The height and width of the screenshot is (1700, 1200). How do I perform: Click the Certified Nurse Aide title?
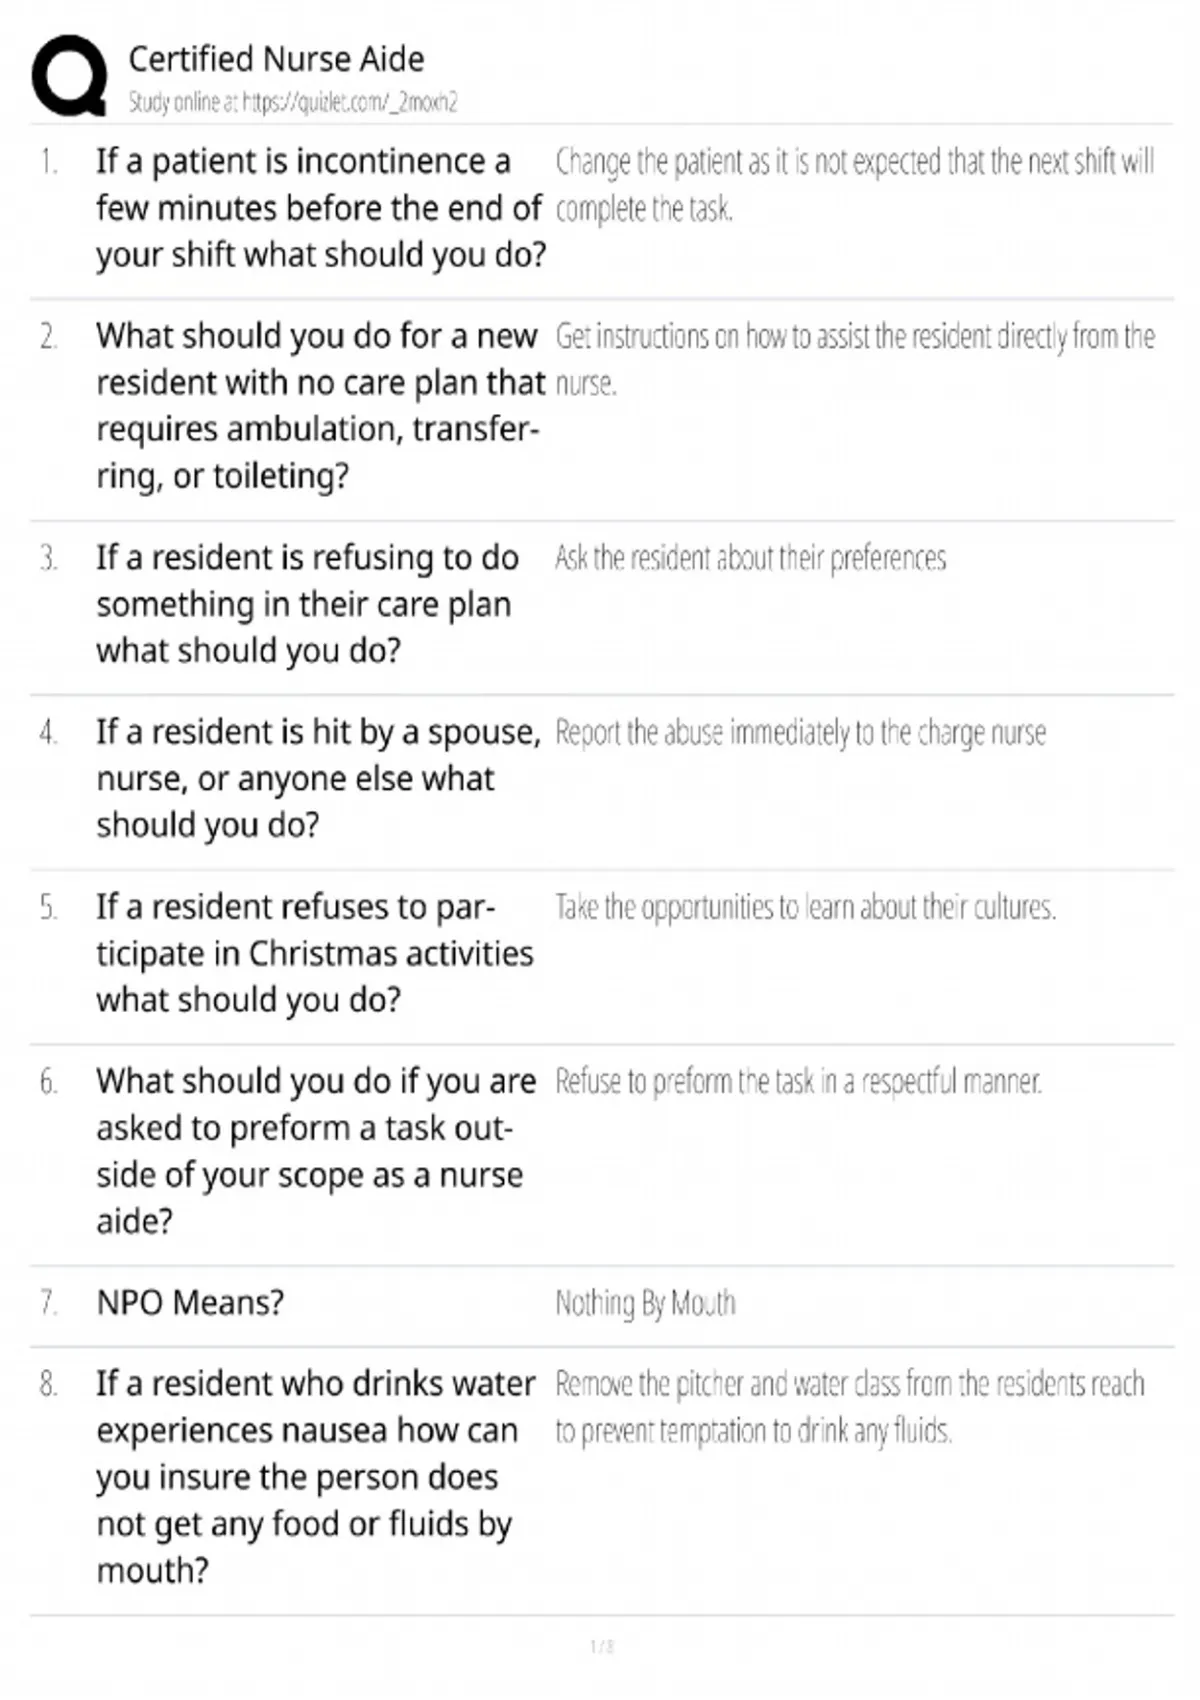(x=276, y=59)
